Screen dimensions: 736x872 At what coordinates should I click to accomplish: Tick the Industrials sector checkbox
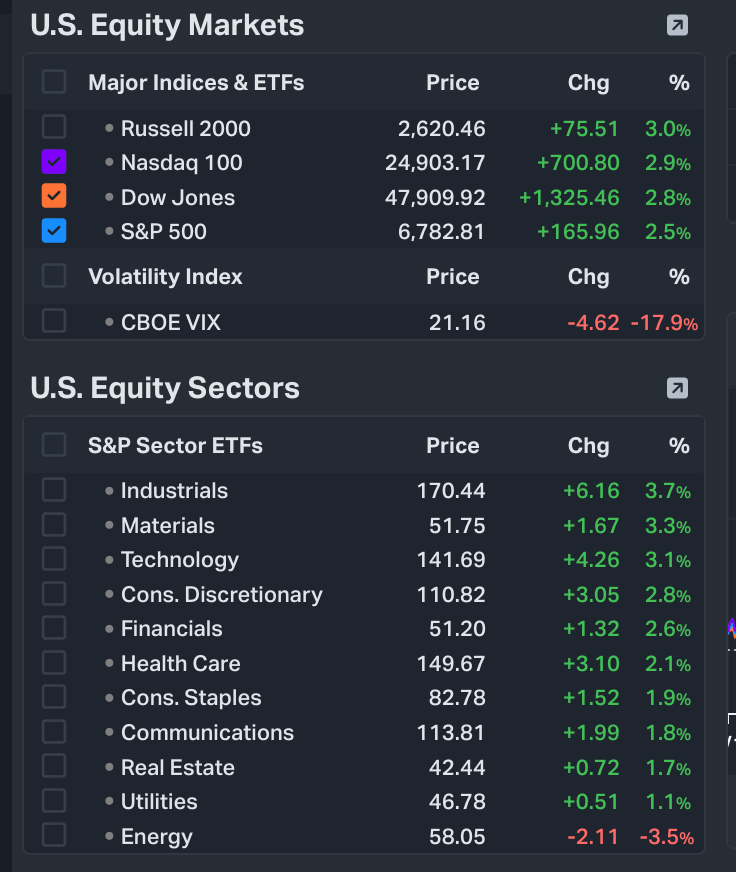[54, 490]
